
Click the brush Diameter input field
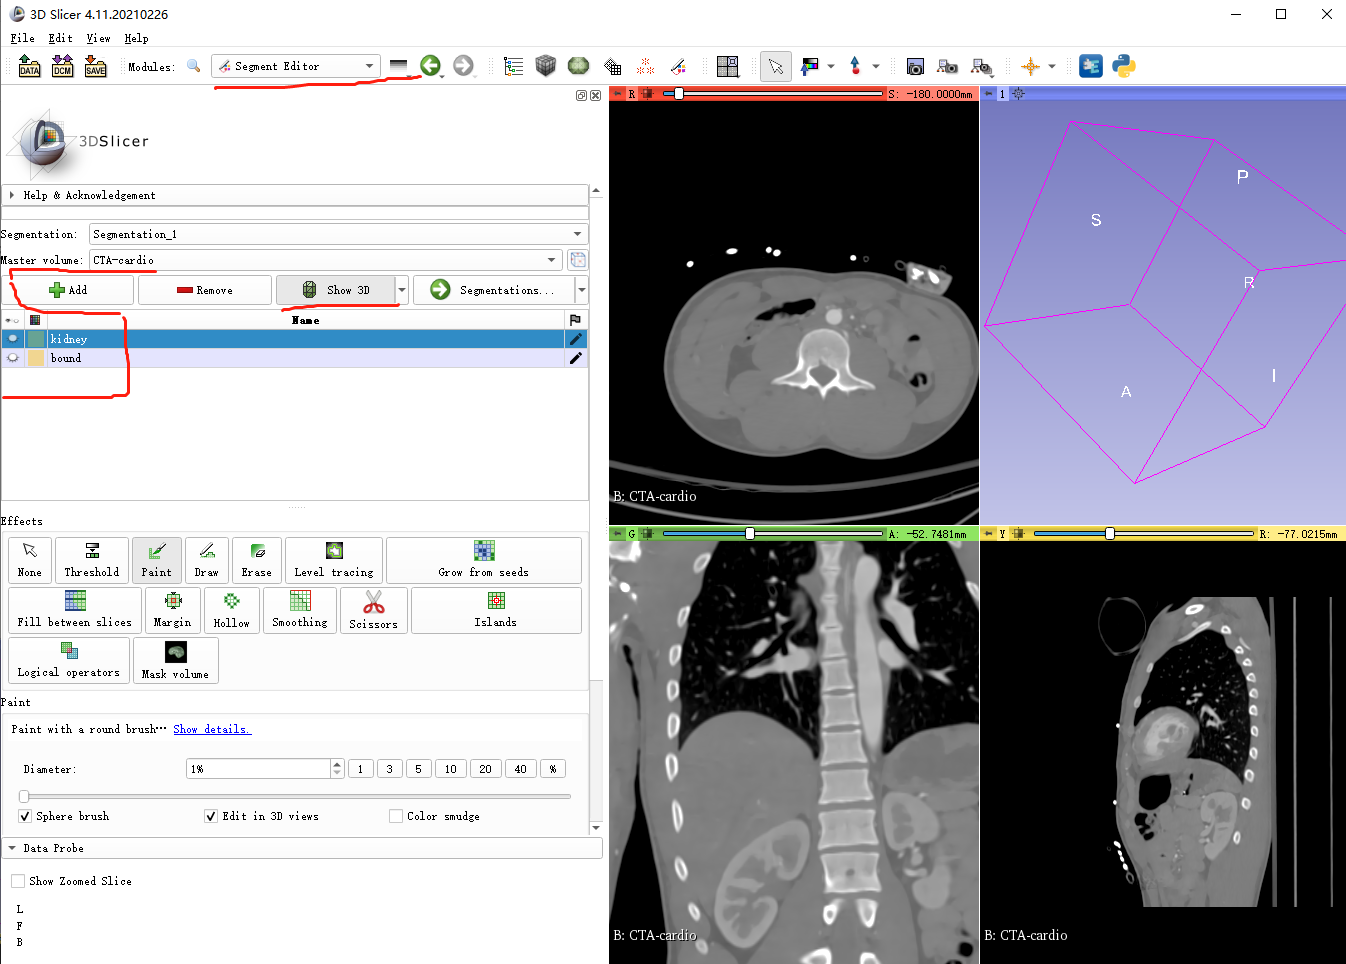[258, 769]
